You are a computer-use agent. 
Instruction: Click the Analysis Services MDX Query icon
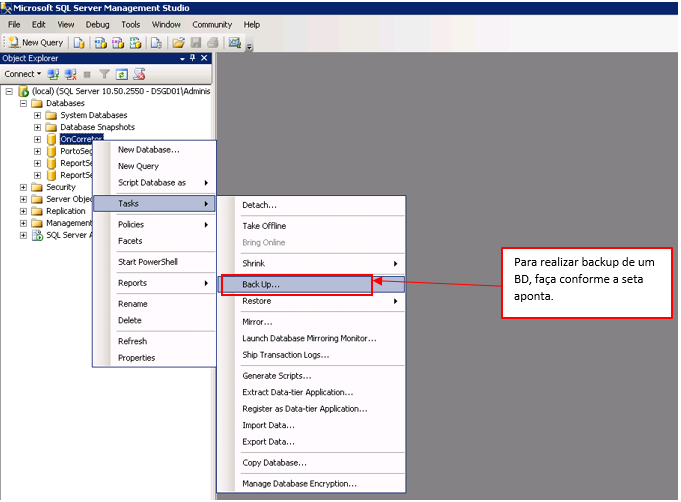click(101, 43)
